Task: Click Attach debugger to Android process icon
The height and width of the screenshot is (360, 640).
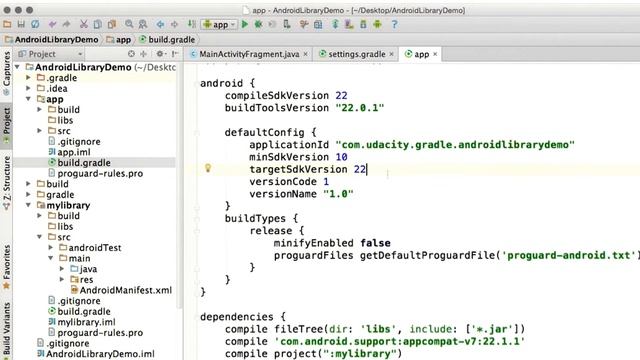Action: 287,24
